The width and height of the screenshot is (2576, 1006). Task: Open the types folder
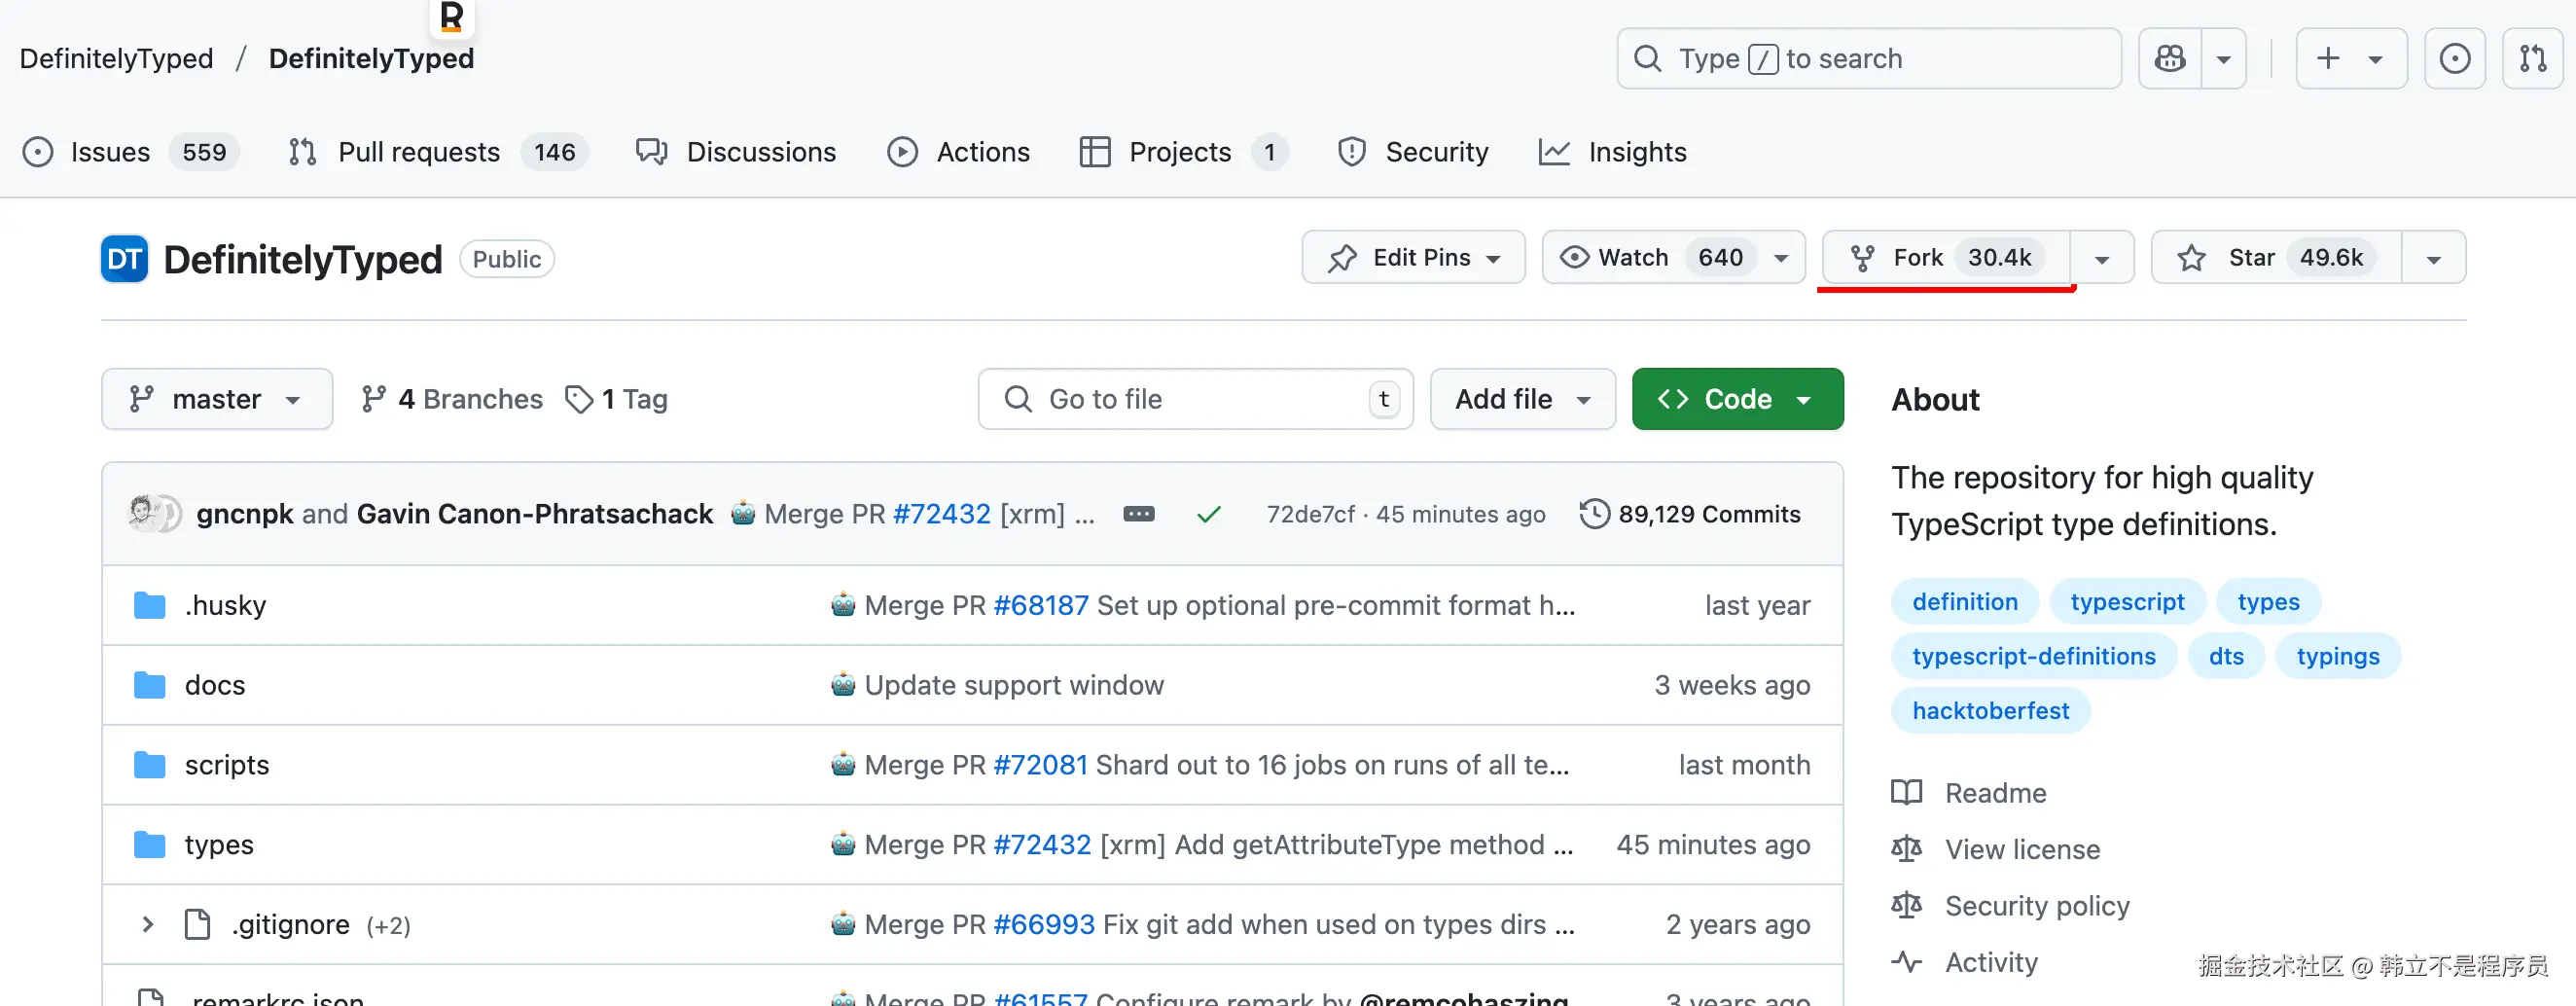point(219,845)
